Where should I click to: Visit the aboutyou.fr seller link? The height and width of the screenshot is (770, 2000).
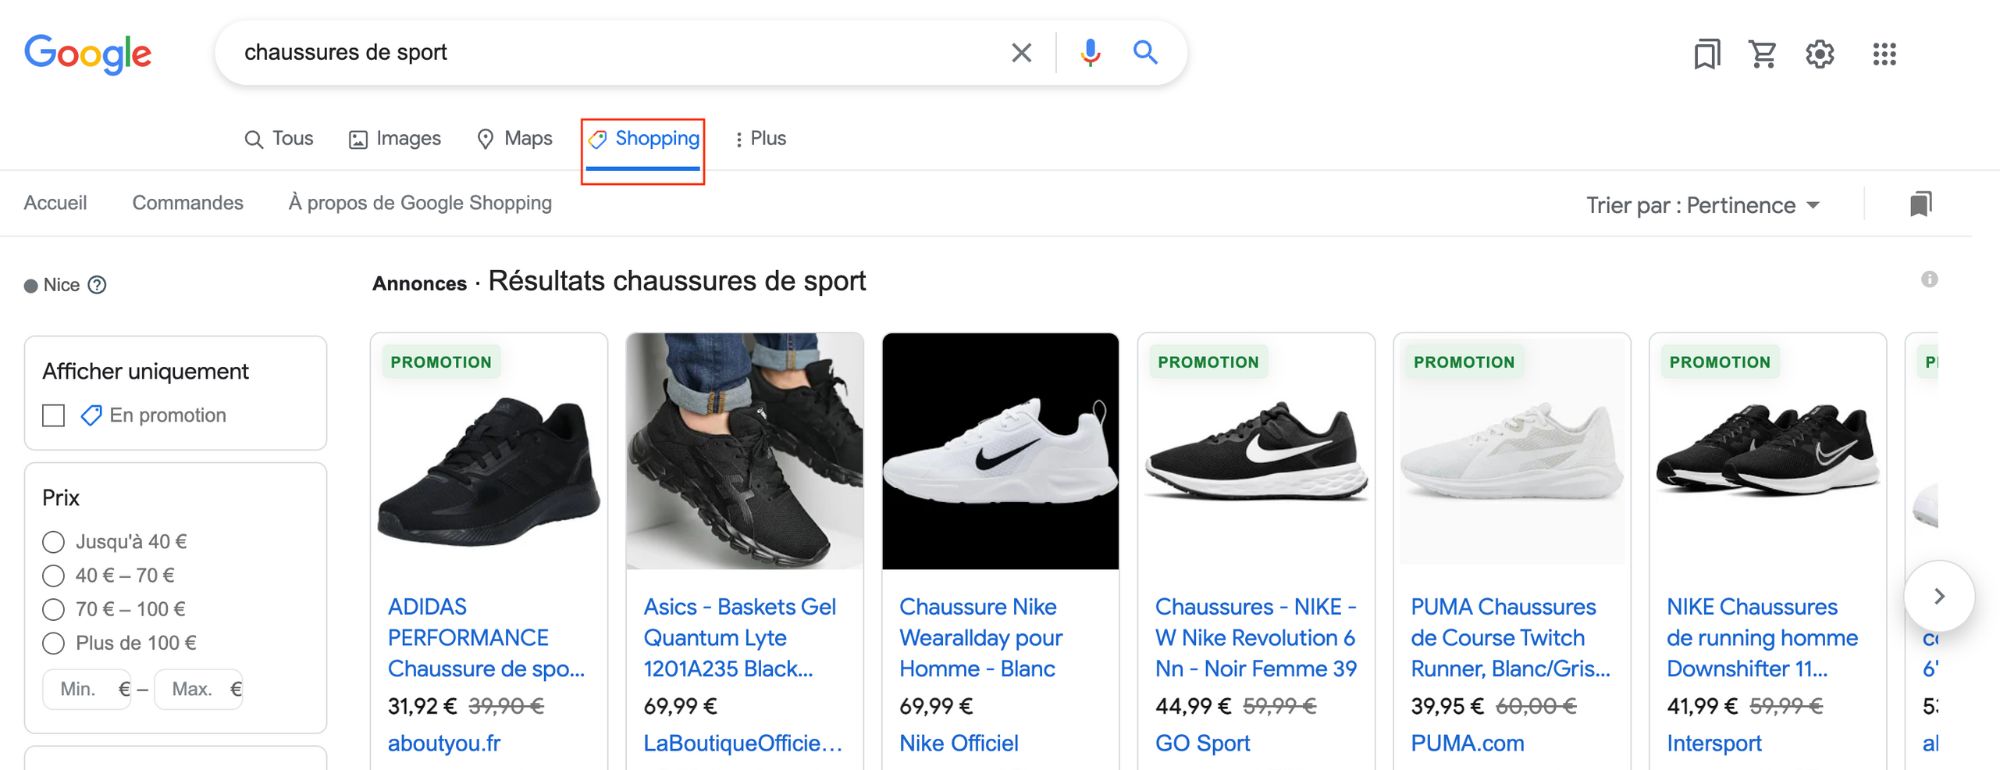tap(444, 744)
